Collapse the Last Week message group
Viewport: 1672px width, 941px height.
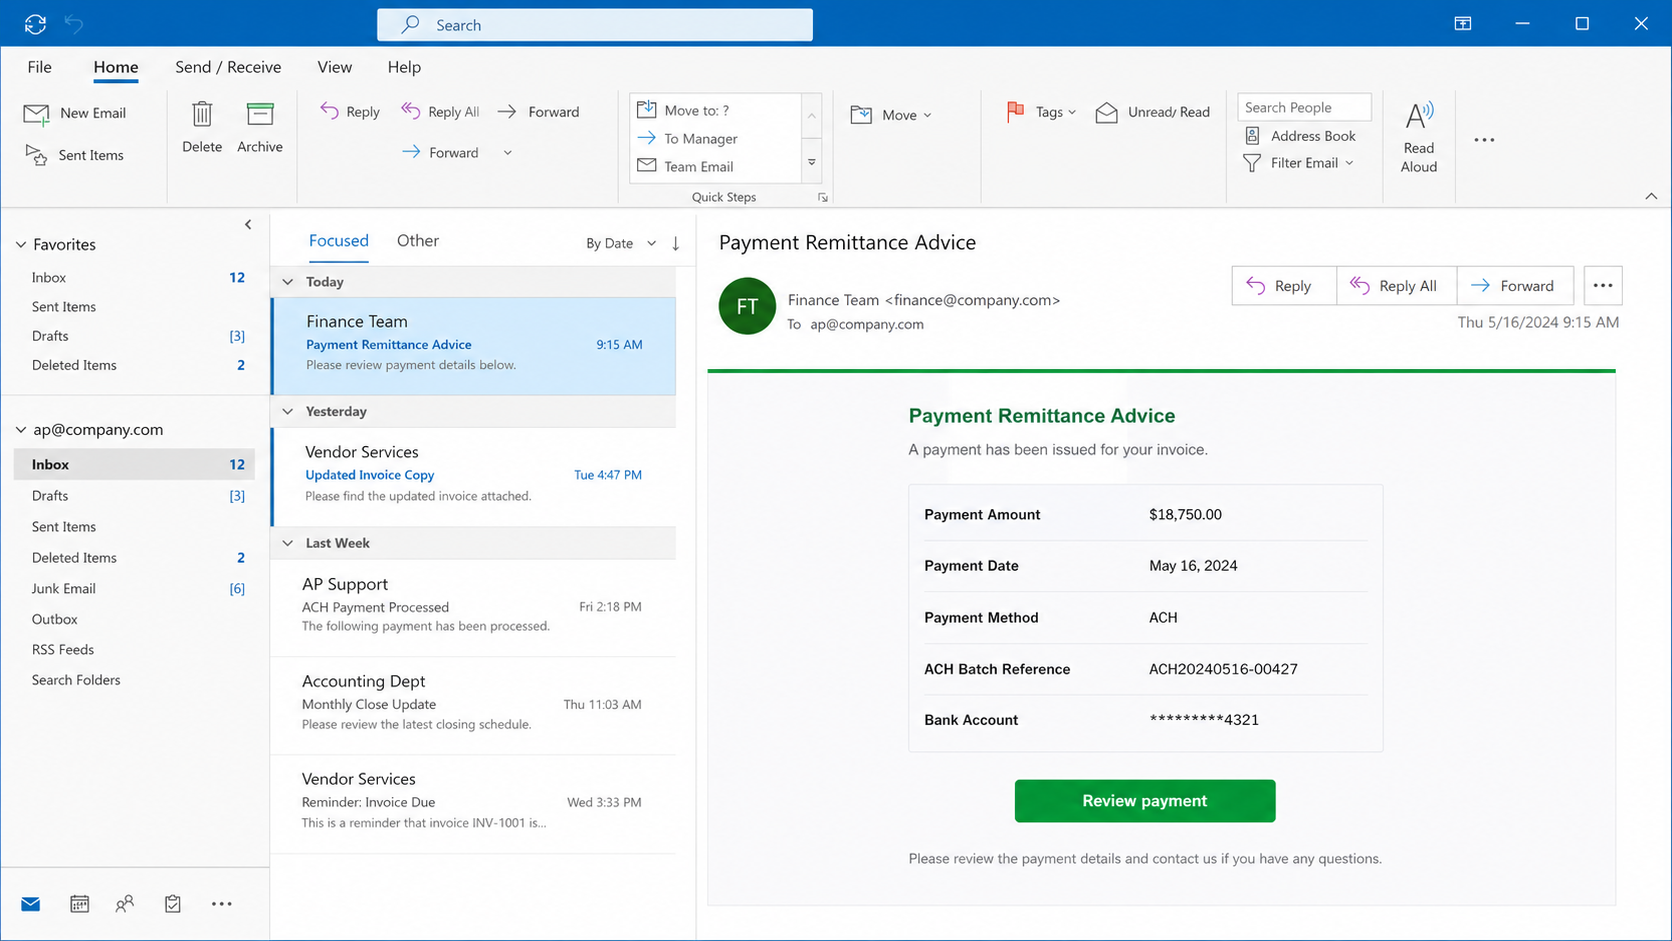point(288,543)
